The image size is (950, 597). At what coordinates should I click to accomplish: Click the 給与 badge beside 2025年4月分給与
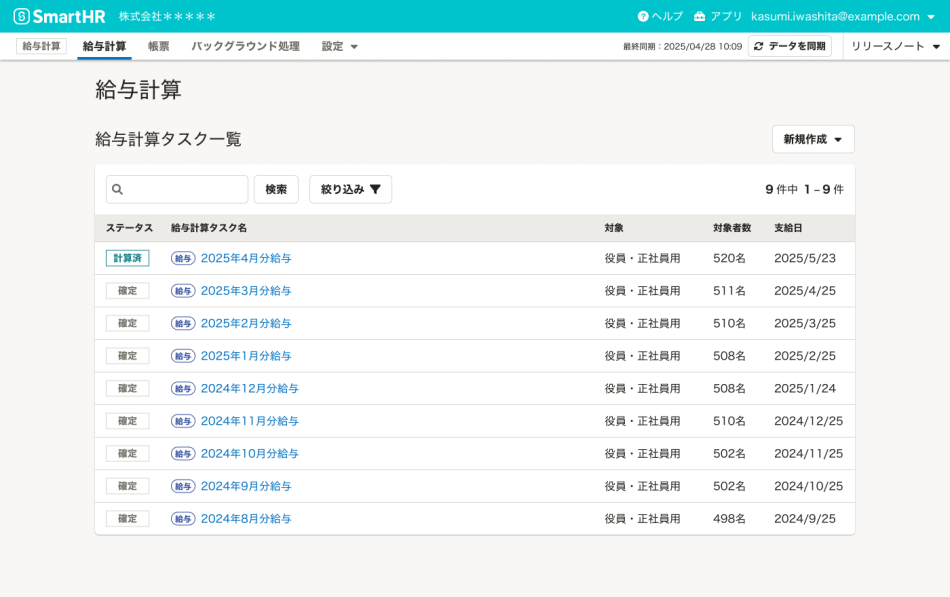pos(183,257)
